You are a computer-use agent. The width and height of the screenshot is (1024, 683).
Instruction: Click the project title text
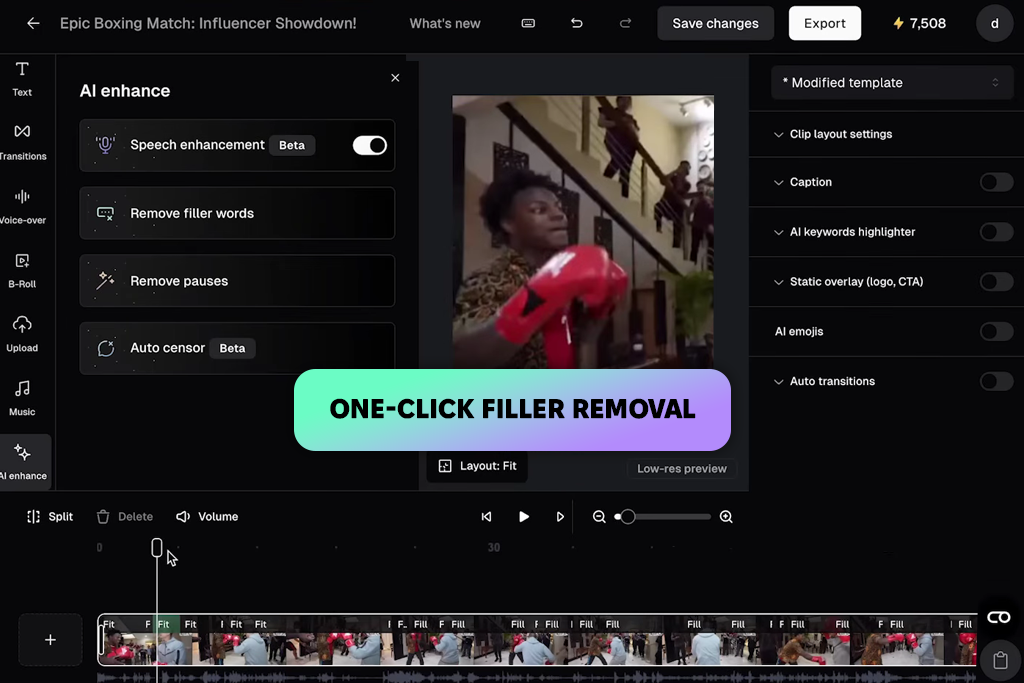[x=208, y=24]
